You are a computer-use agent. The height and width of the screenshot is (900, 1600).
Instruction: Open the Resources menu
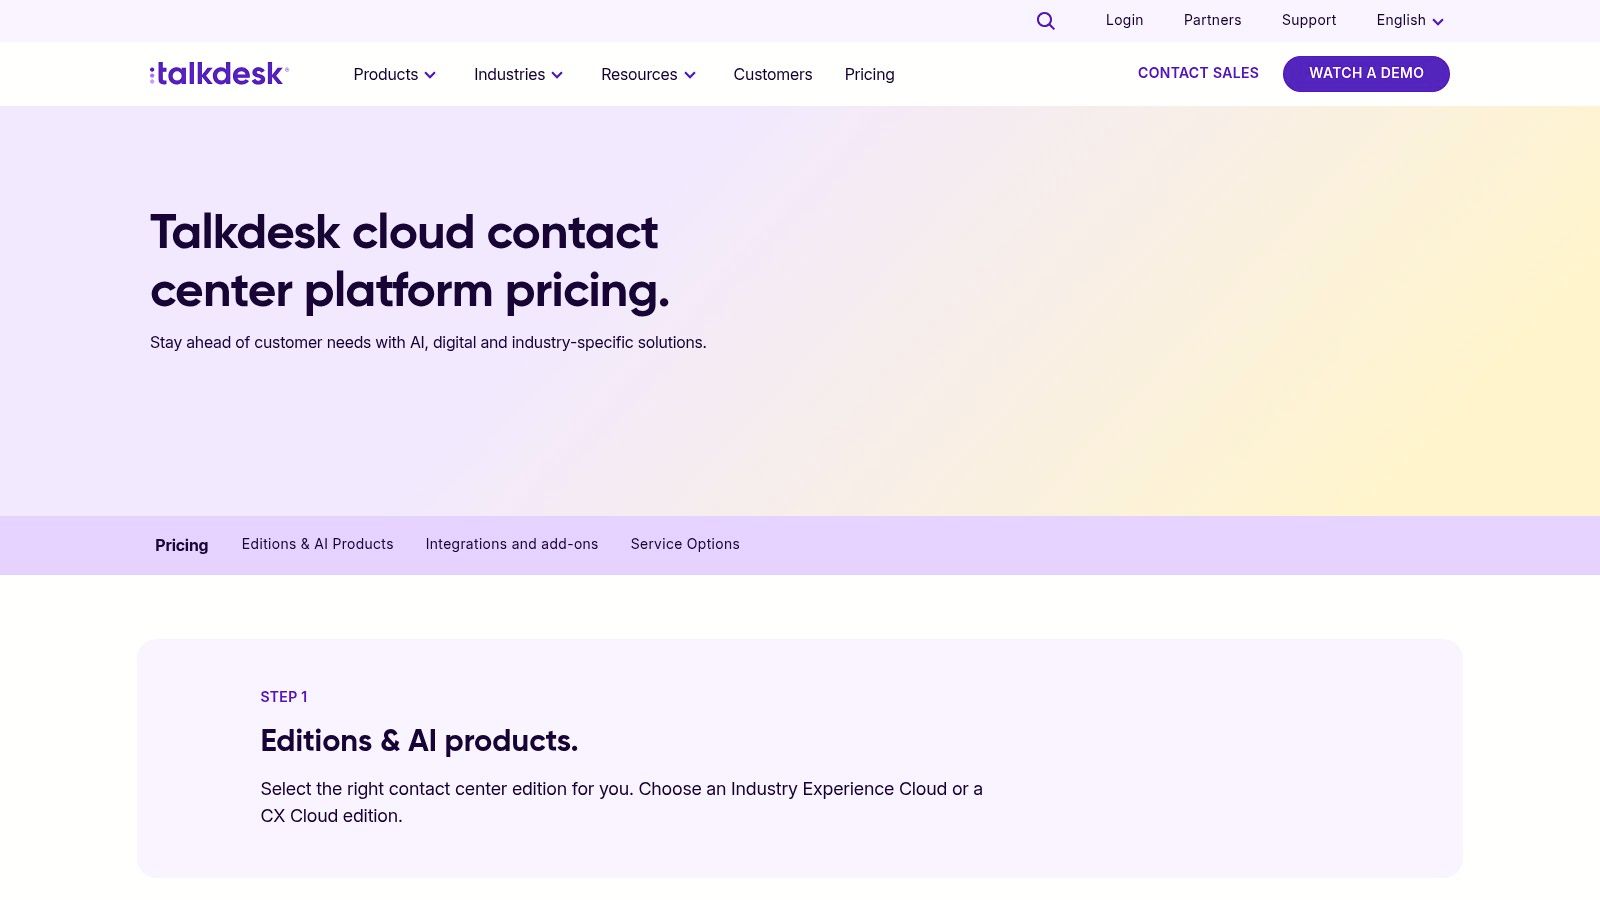[639, 74]
